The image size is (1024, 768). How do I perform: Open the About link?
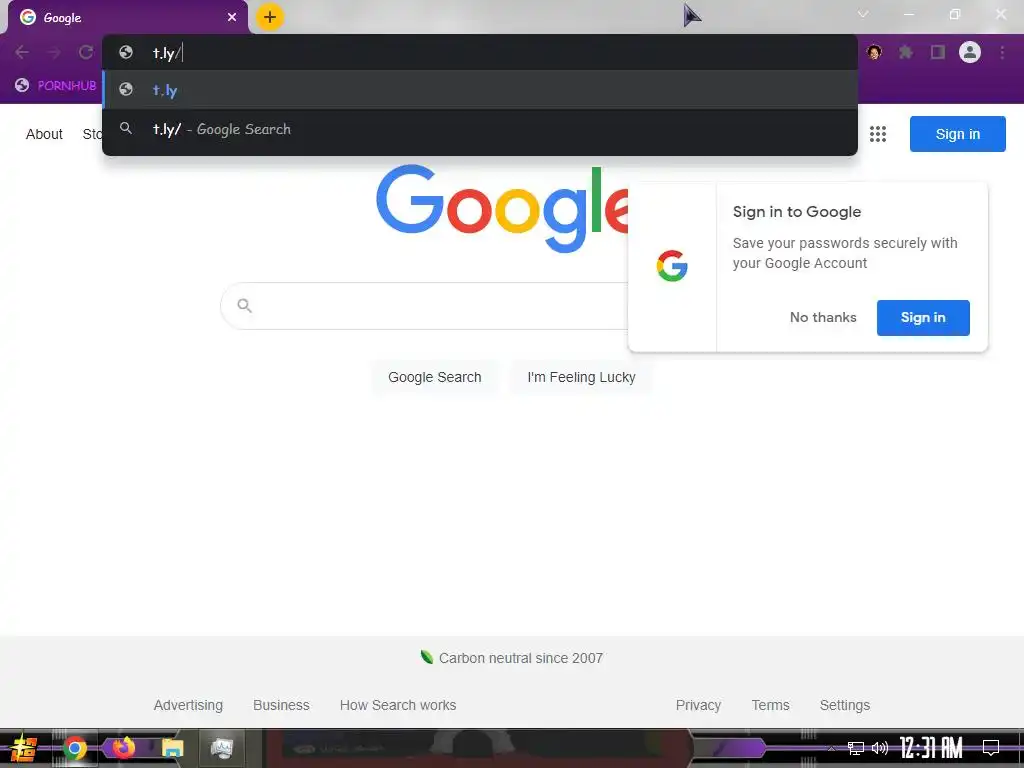pyautogui.click(x=44, y=134)
